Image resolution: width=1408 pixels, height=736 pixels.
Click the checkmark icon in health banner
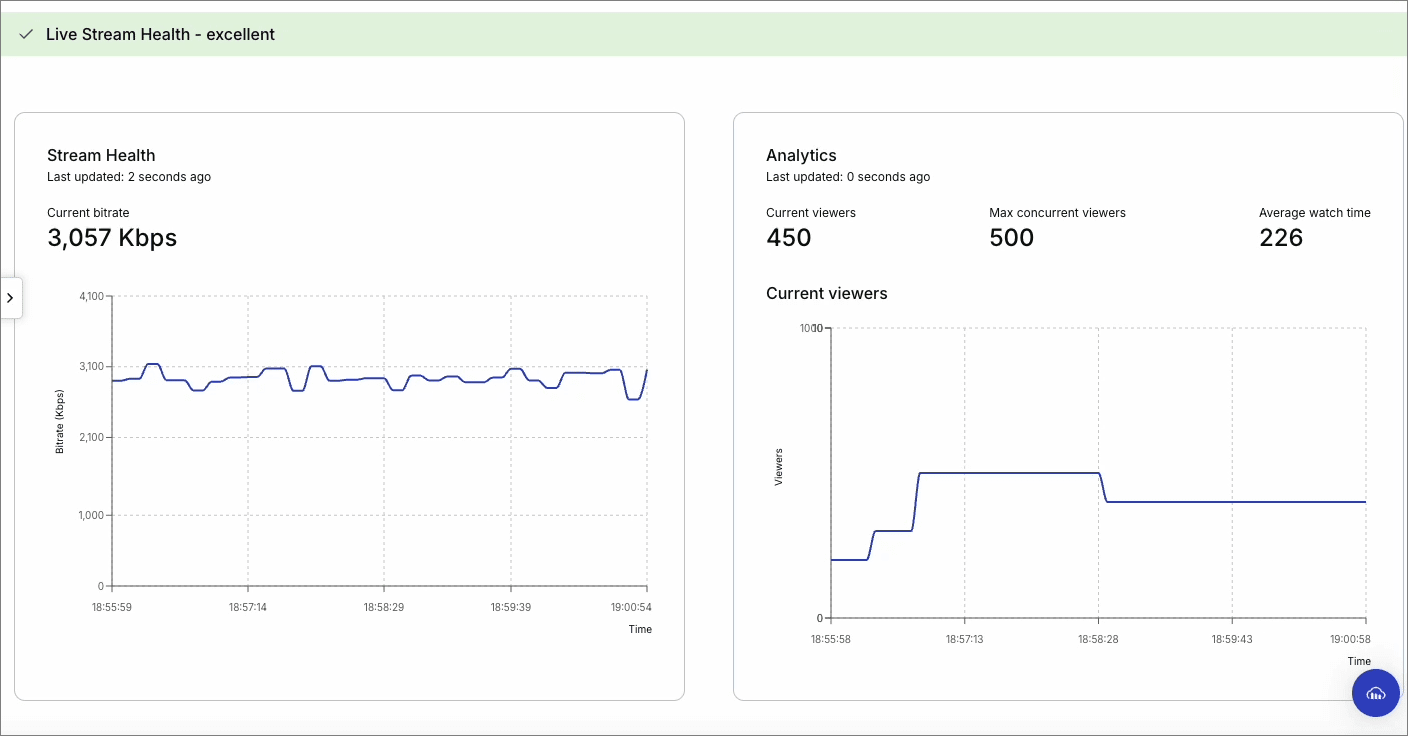pyautogui.click(x=26, y=34)
